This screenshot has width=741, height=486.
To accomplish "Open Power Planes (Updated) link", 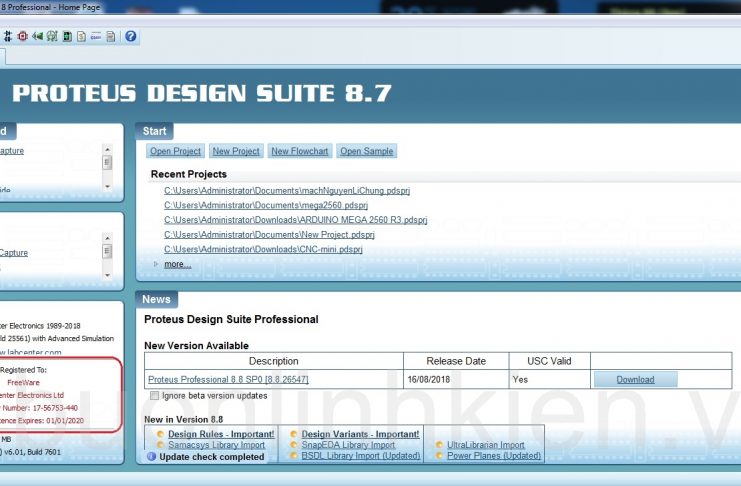I will tap(494, 456).
